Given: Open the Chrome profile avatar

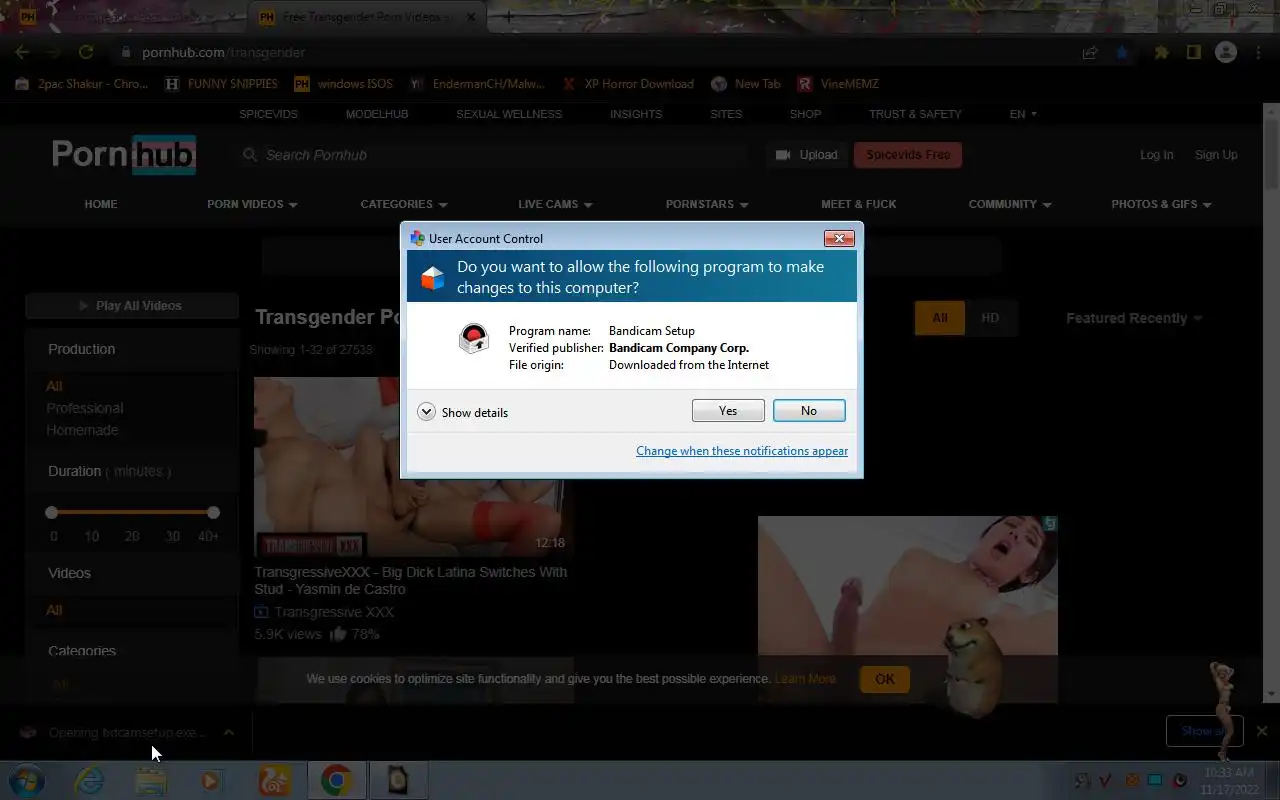Looking at the screenshot, I should (x=1226, y=53).
